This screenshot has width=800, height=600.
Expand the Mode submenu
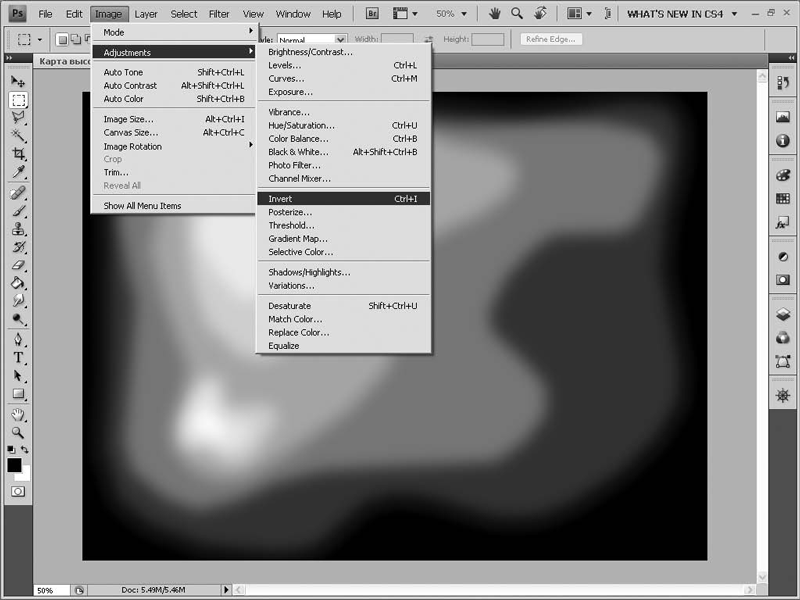(x=174, y=32)
